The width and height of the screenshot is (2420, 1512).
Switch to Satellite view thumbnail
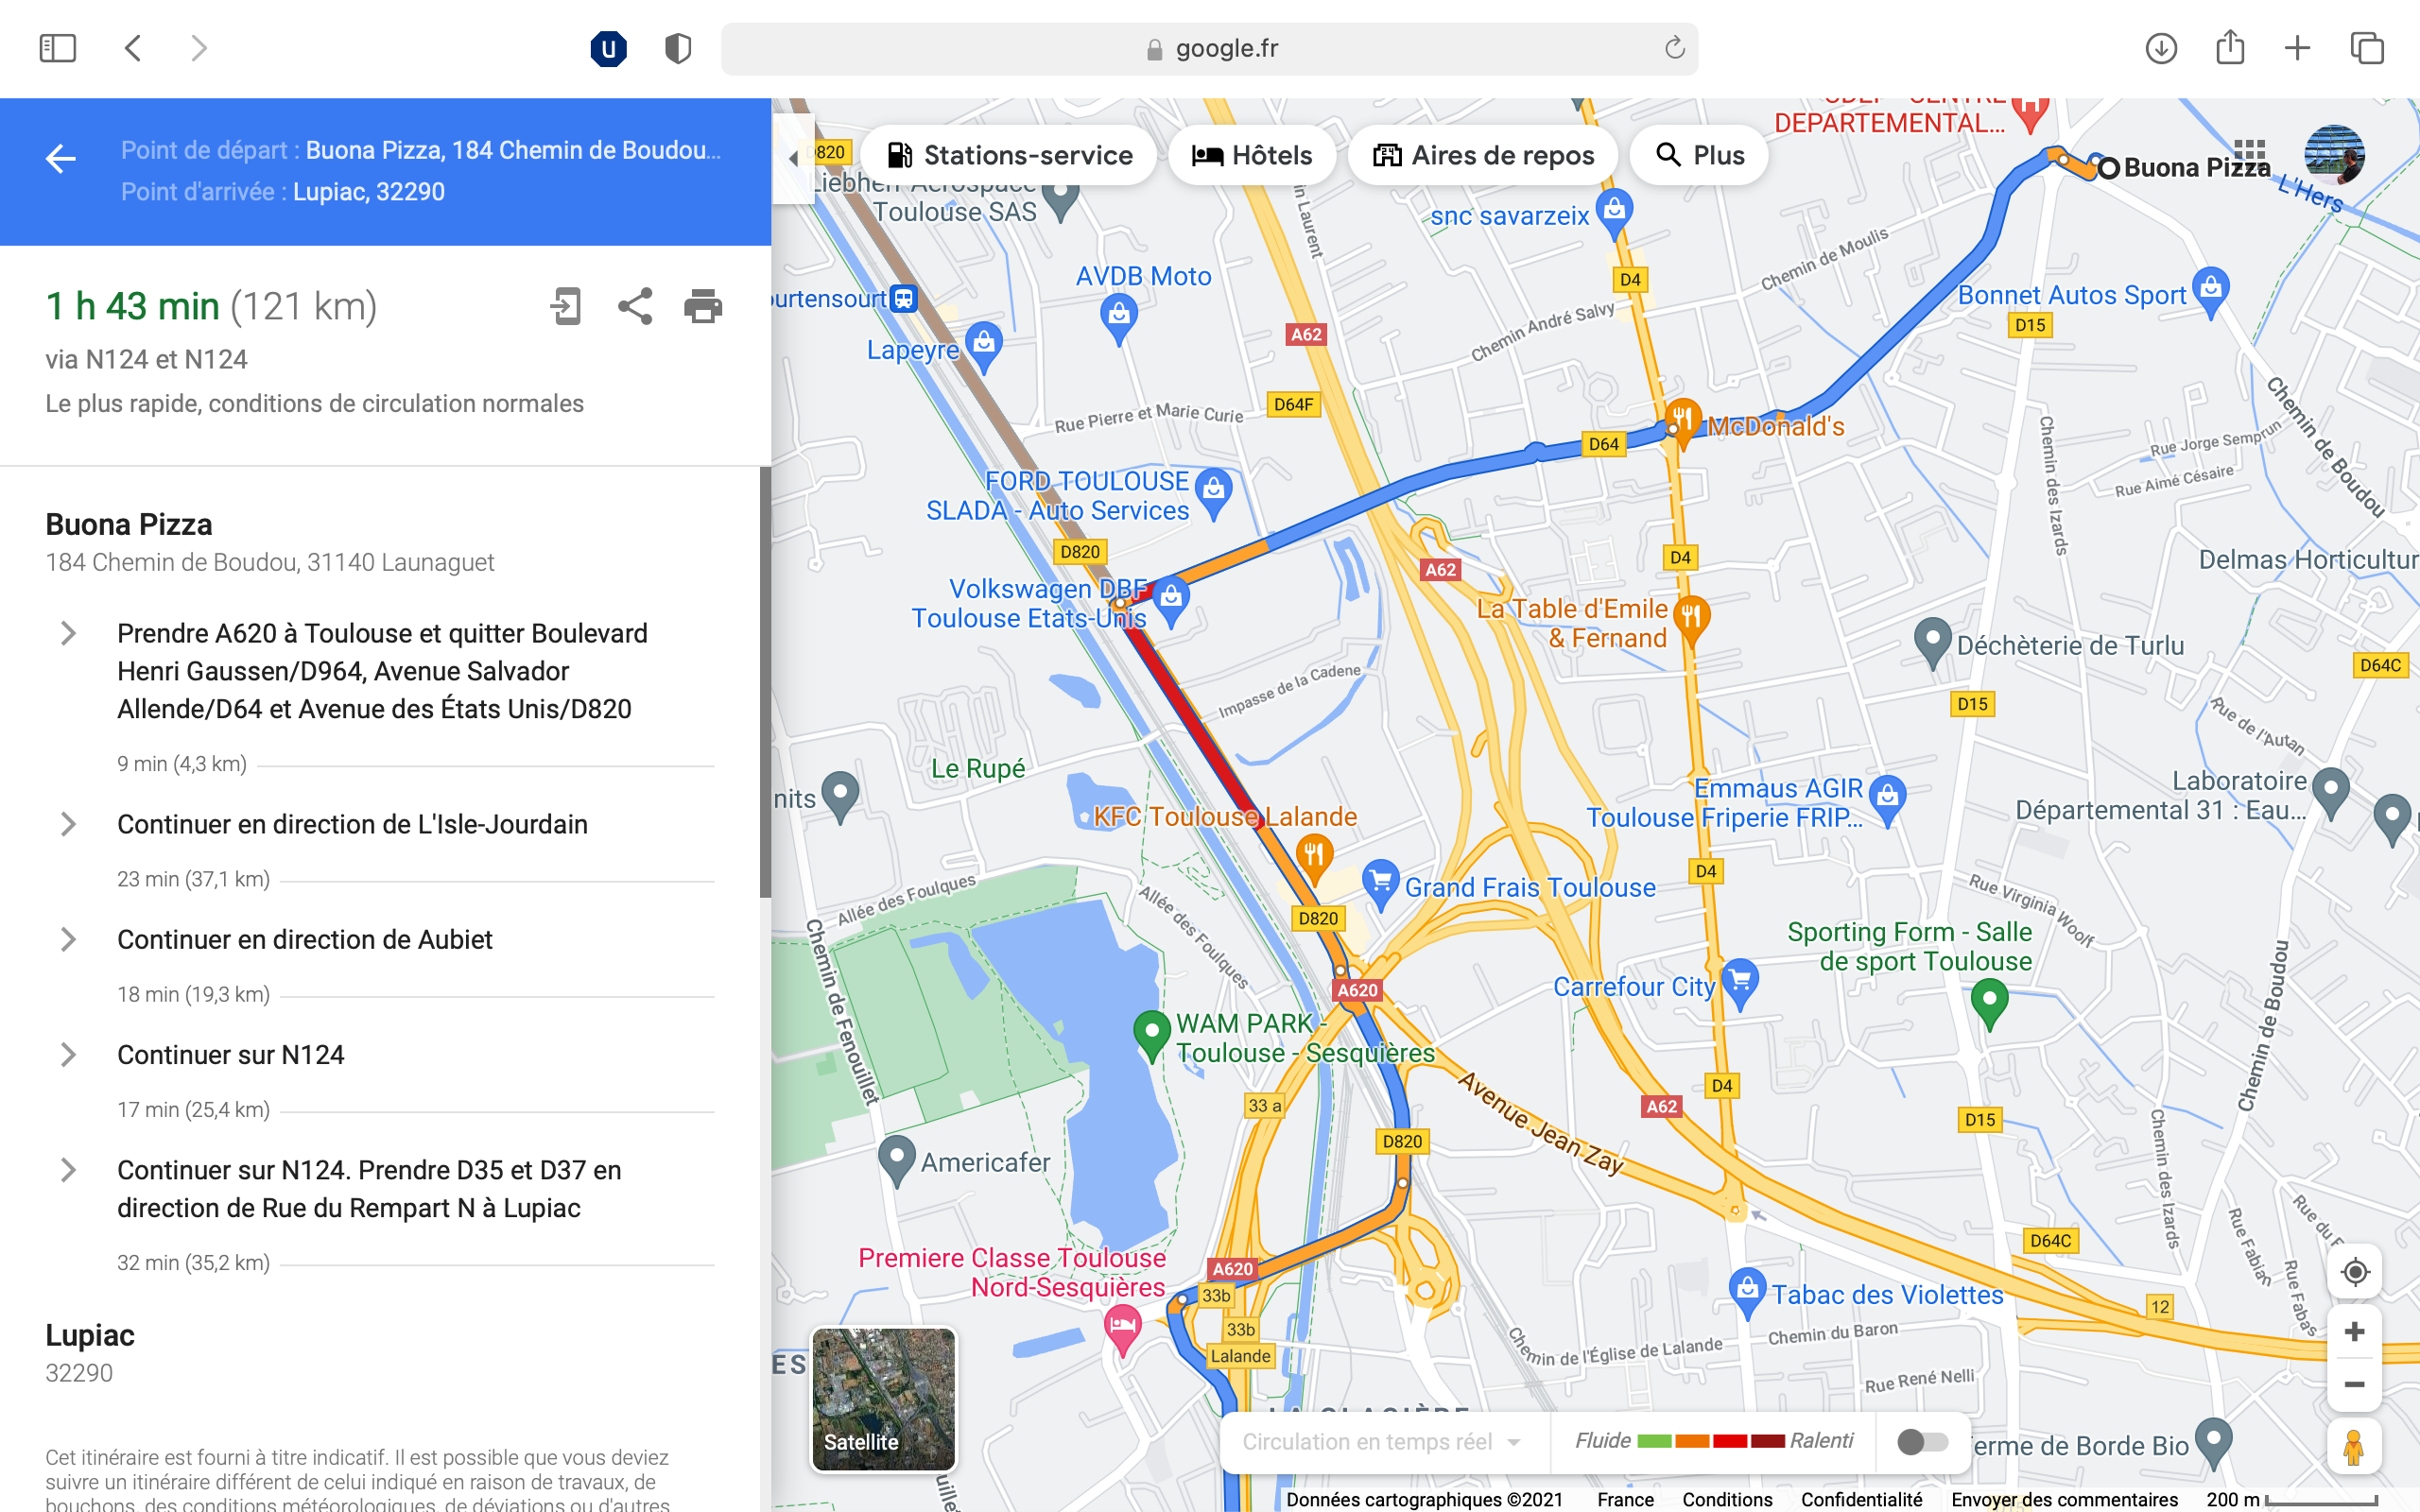pos(883,1399)
